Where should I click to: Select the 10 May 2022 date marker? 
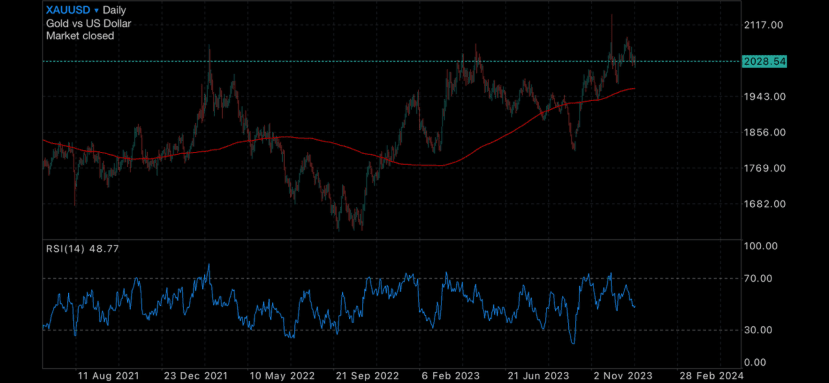pyautogui.click(x=281, y=375)
